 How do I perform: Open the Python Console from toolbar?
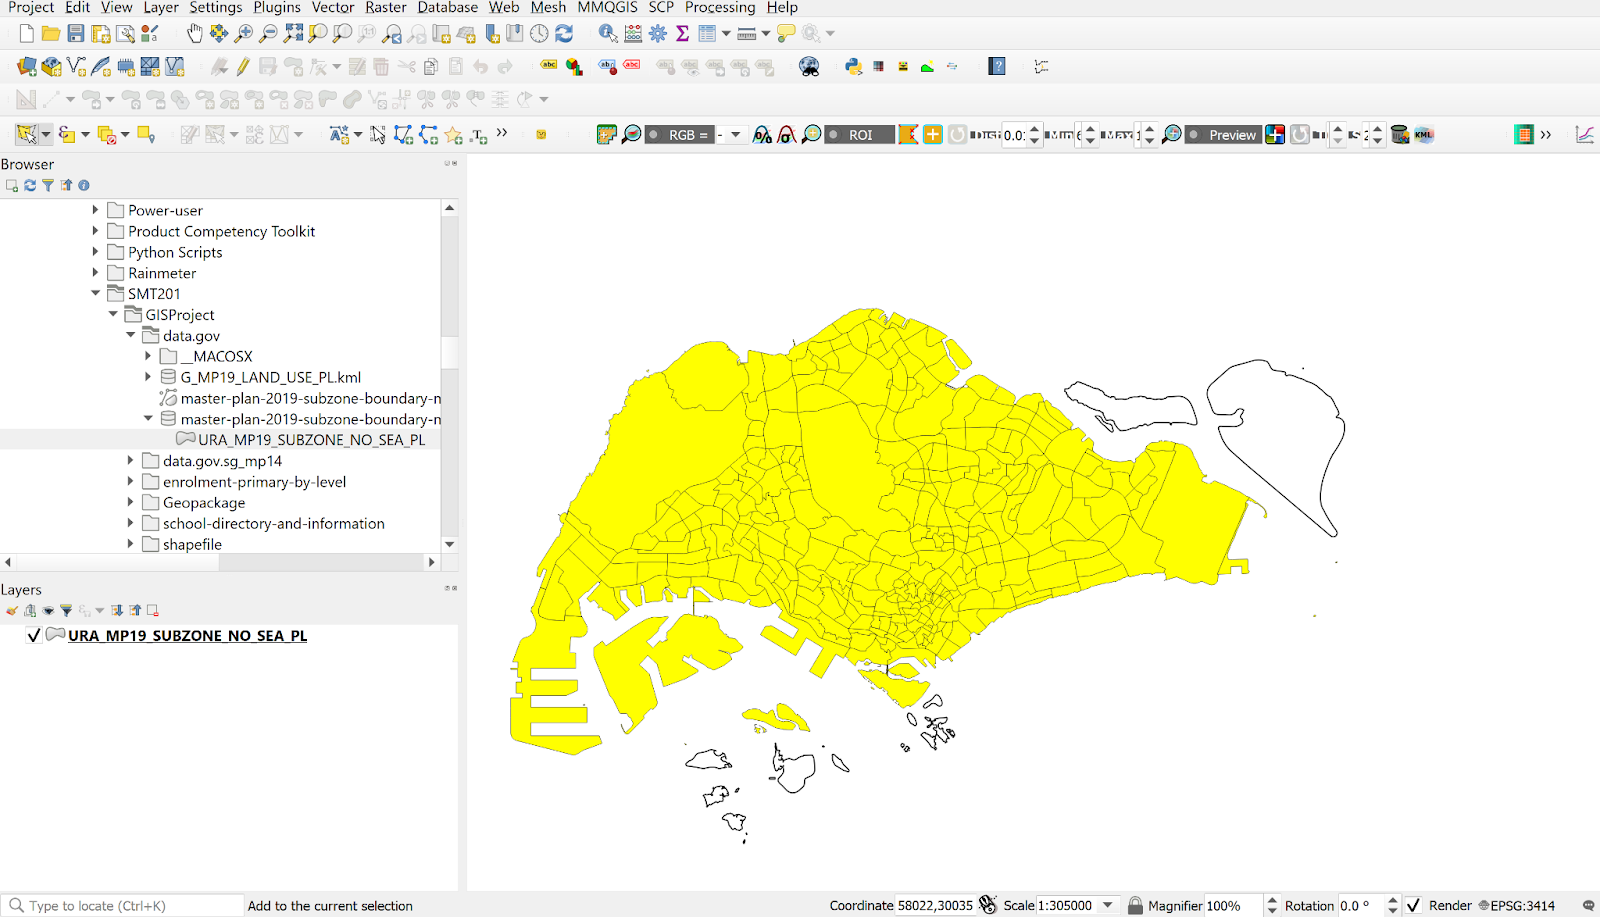(853, 67)
